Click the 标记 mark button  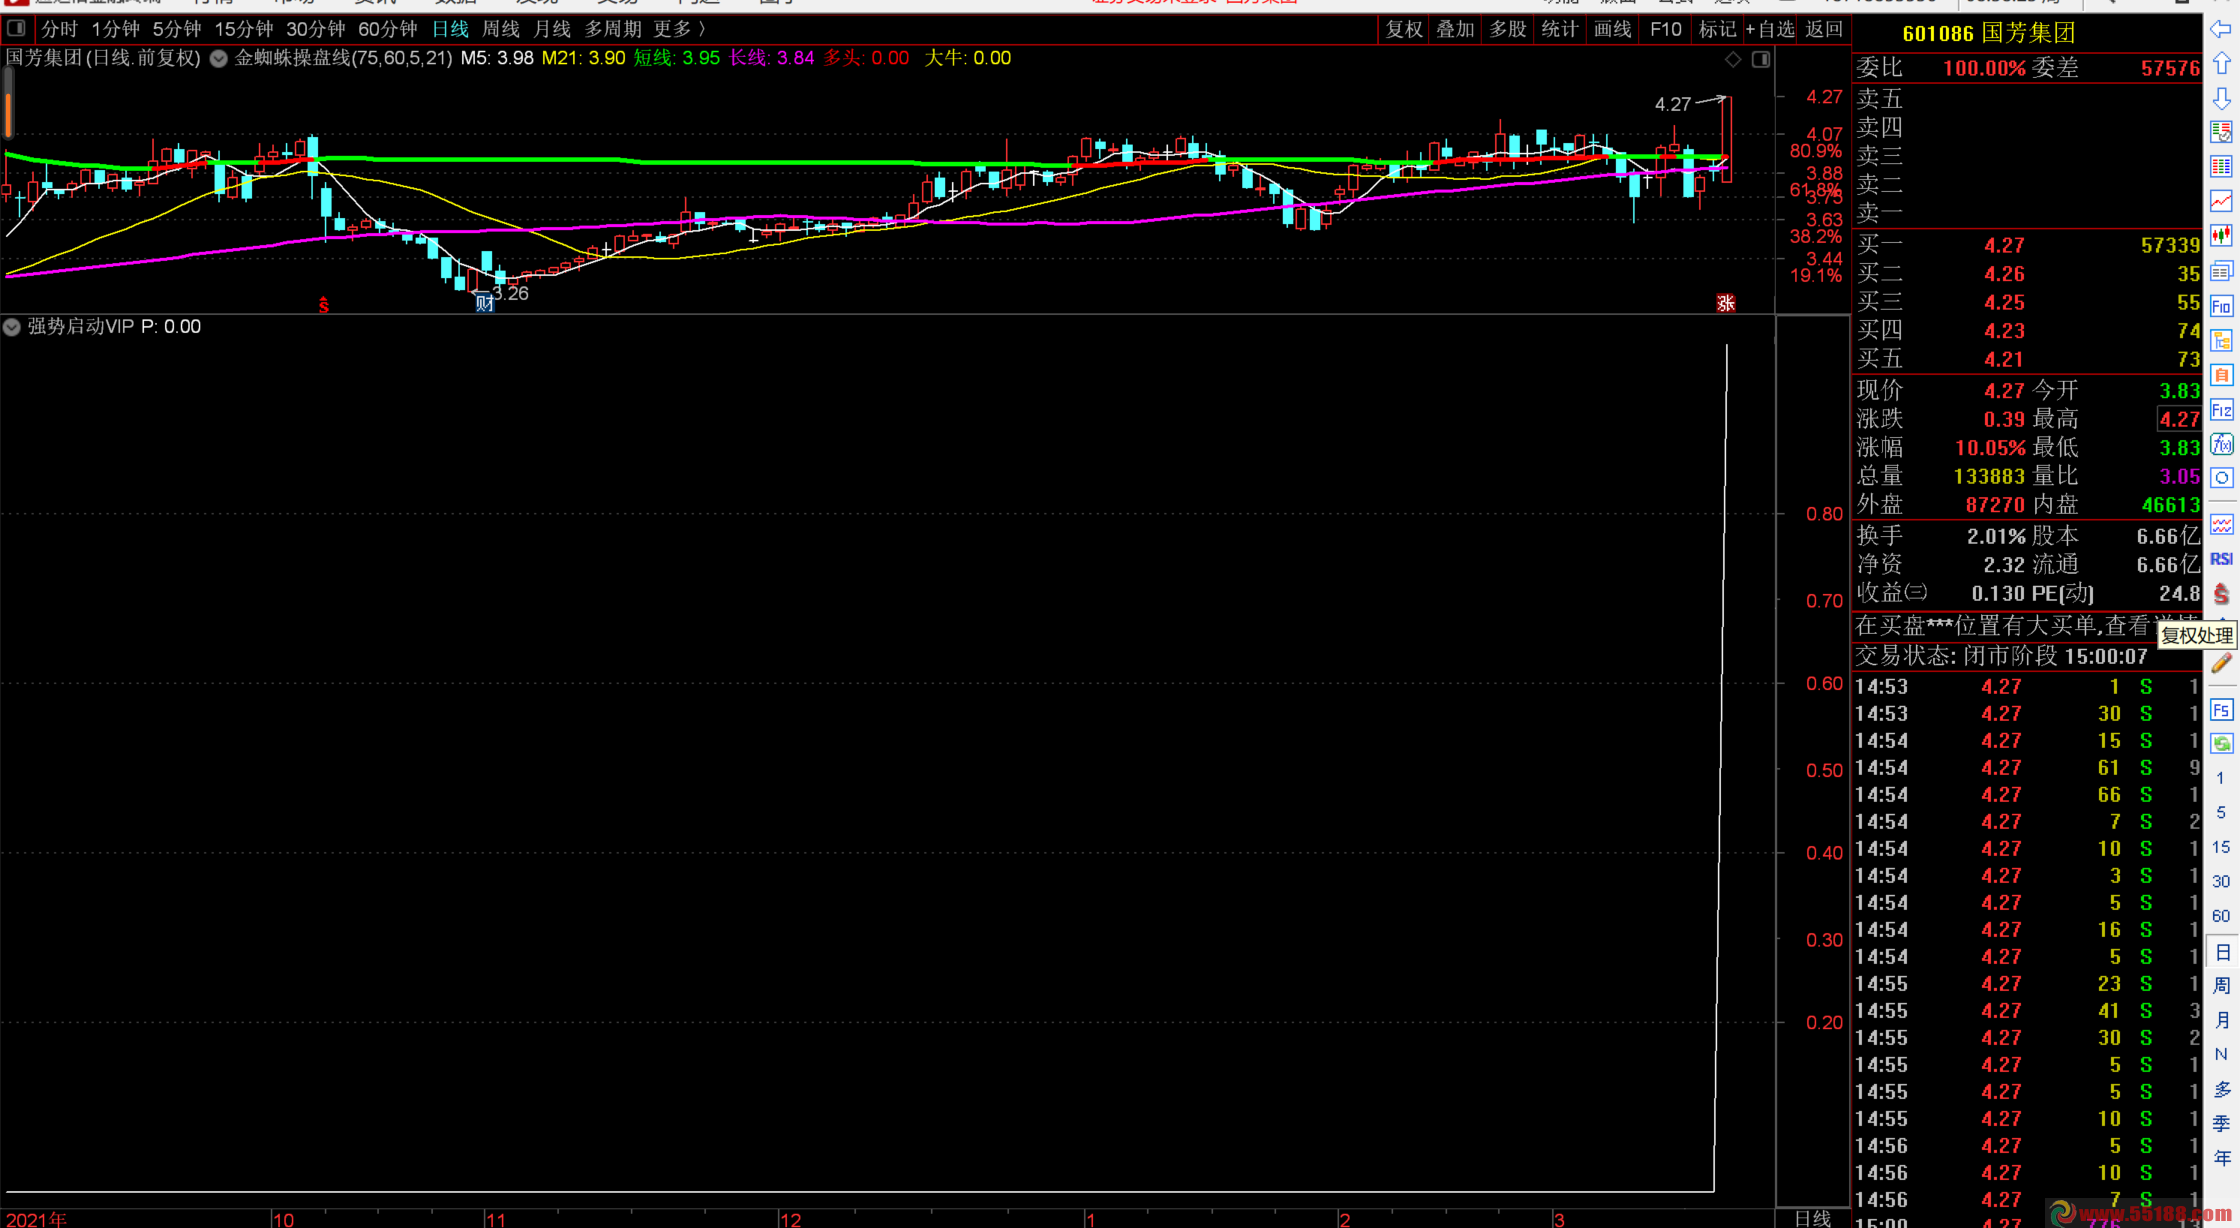1718,29
